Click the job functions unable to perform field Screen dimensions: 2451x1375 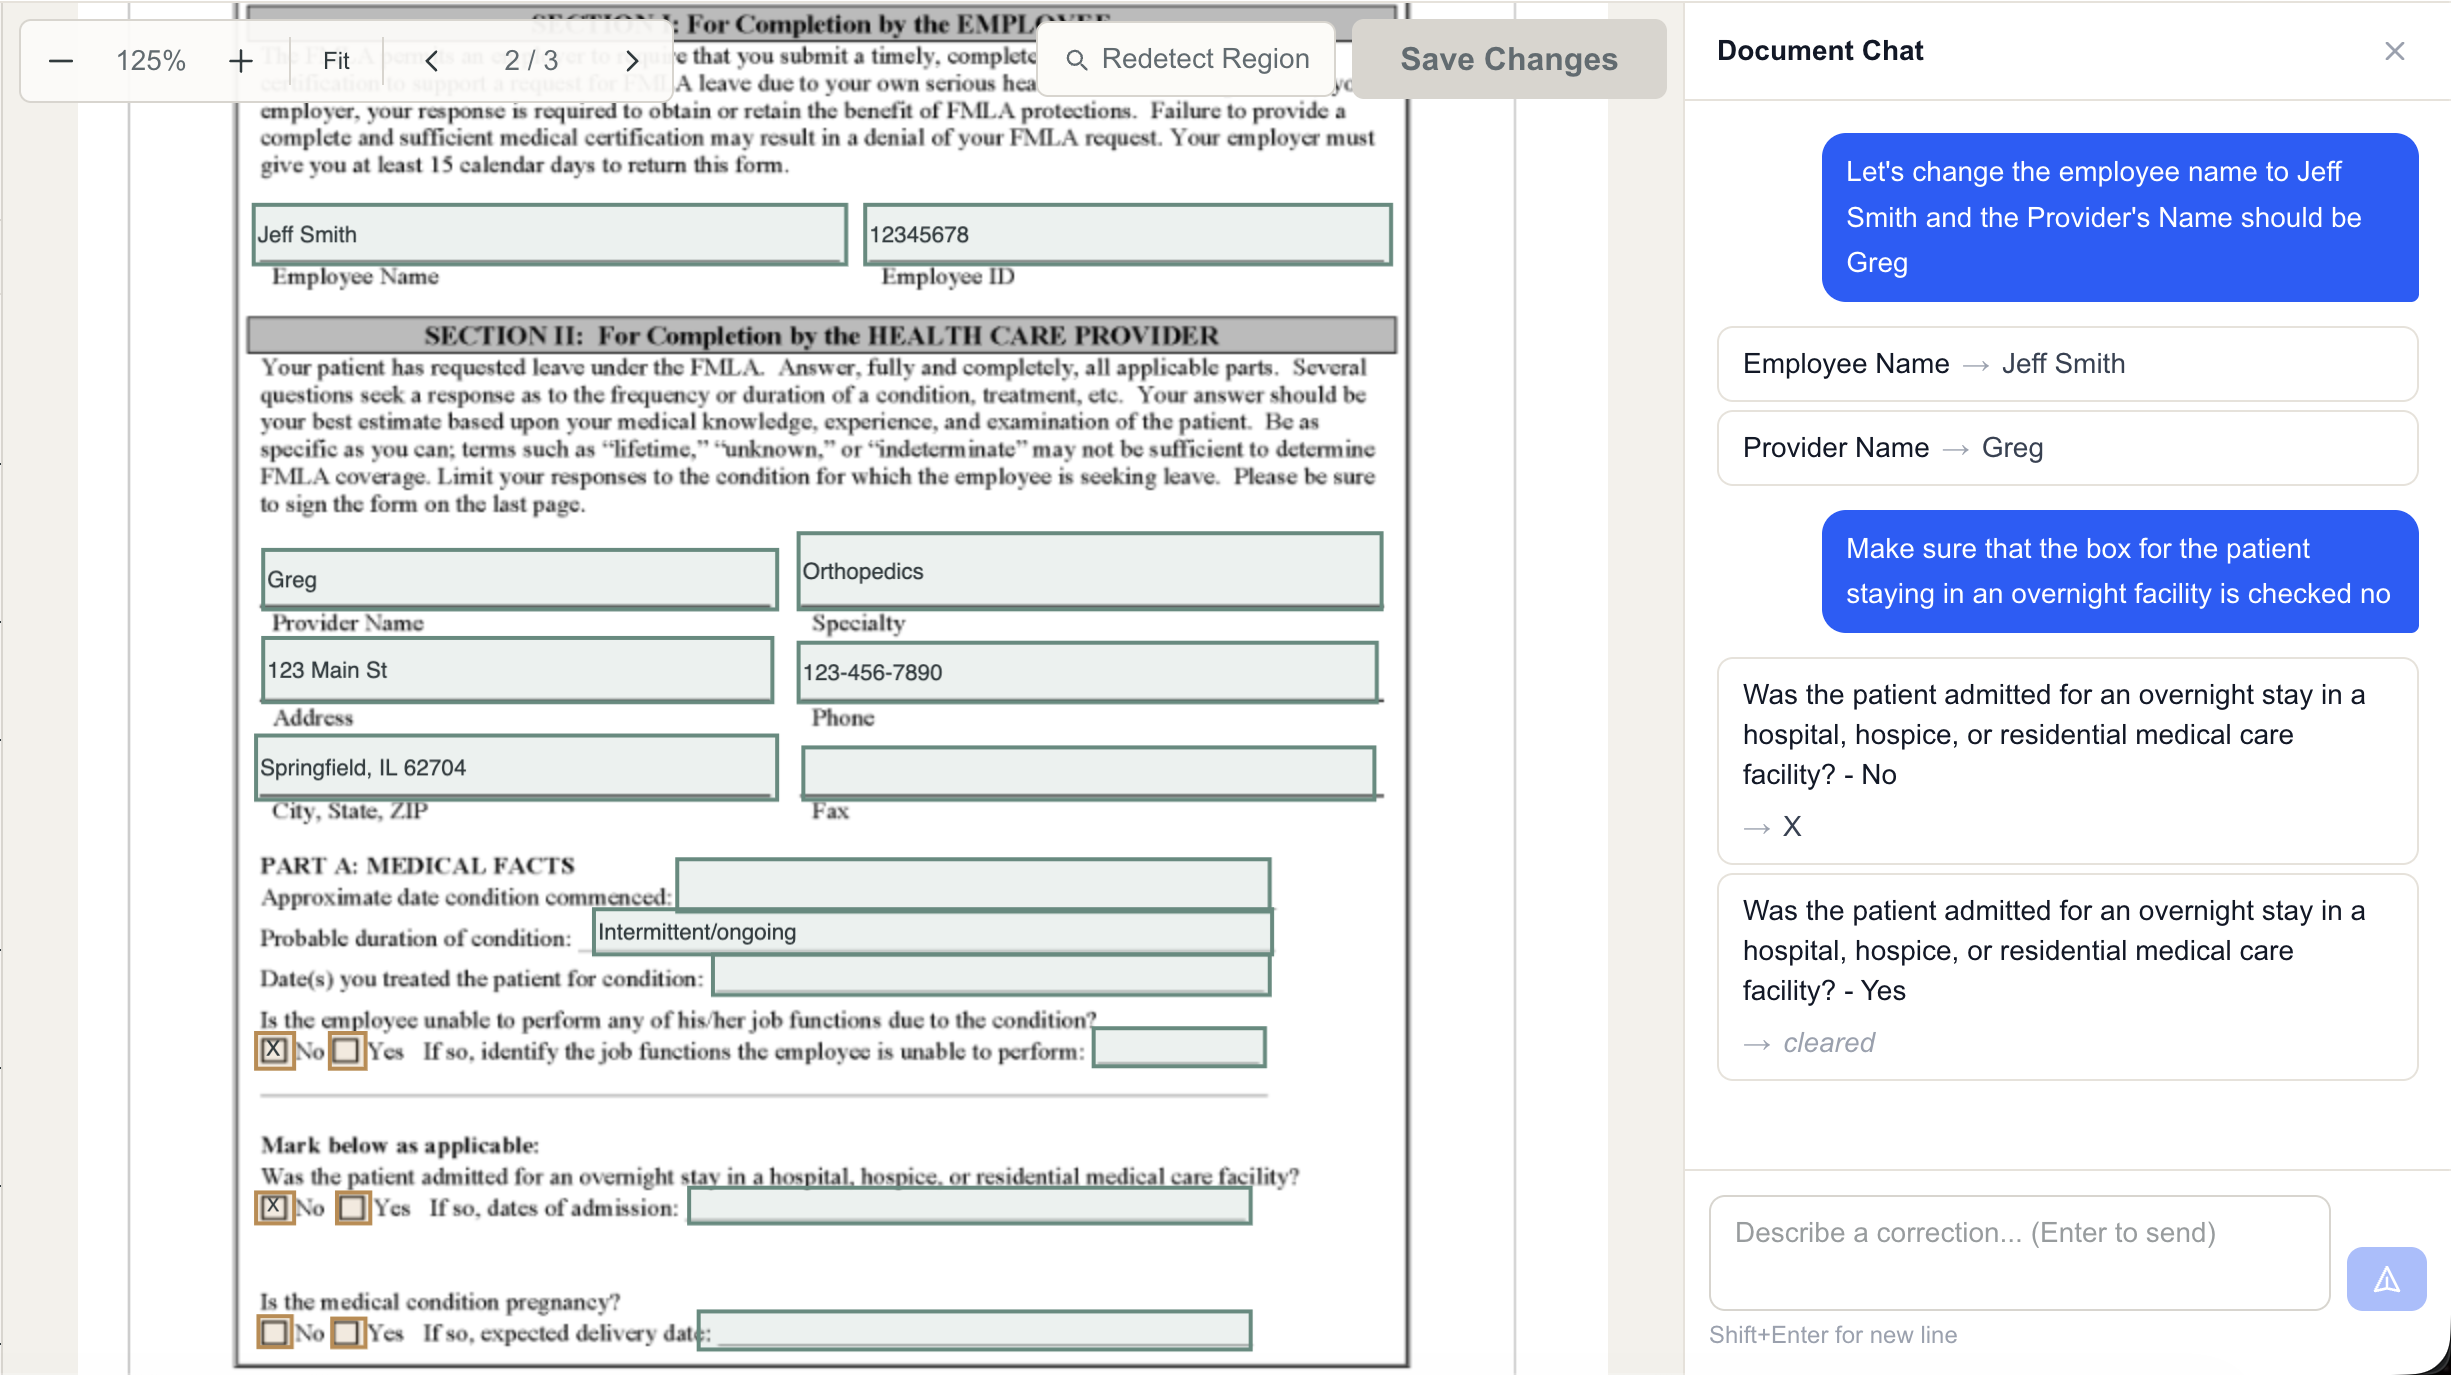1179,1048
